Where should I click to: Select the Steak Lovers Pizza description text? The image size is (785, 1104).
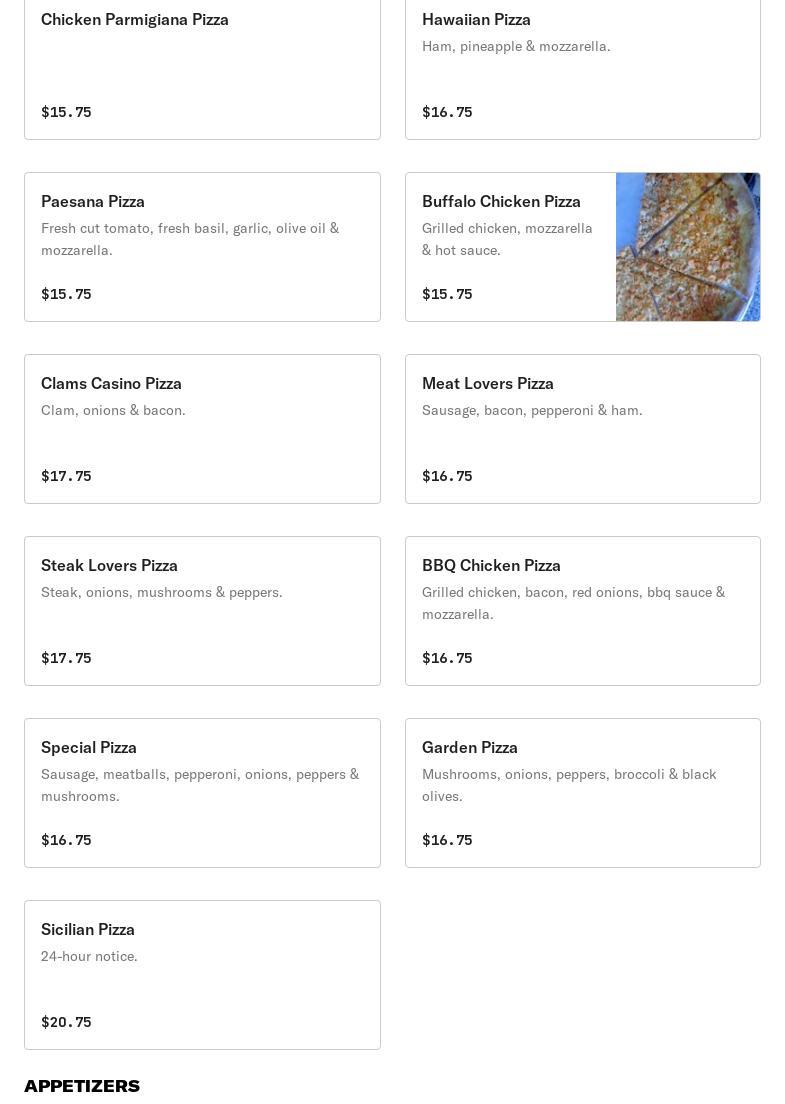click(162, 592)
